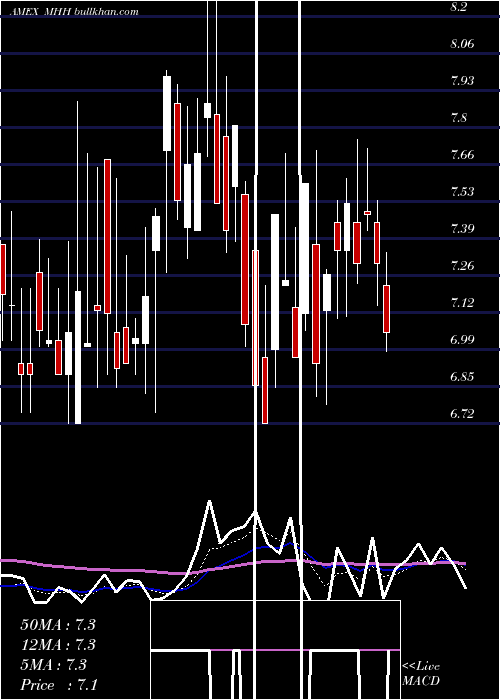Screen dimensions: 500x700
Task: Click the 7.53 price axis label
Action: [x=462, y=192]
